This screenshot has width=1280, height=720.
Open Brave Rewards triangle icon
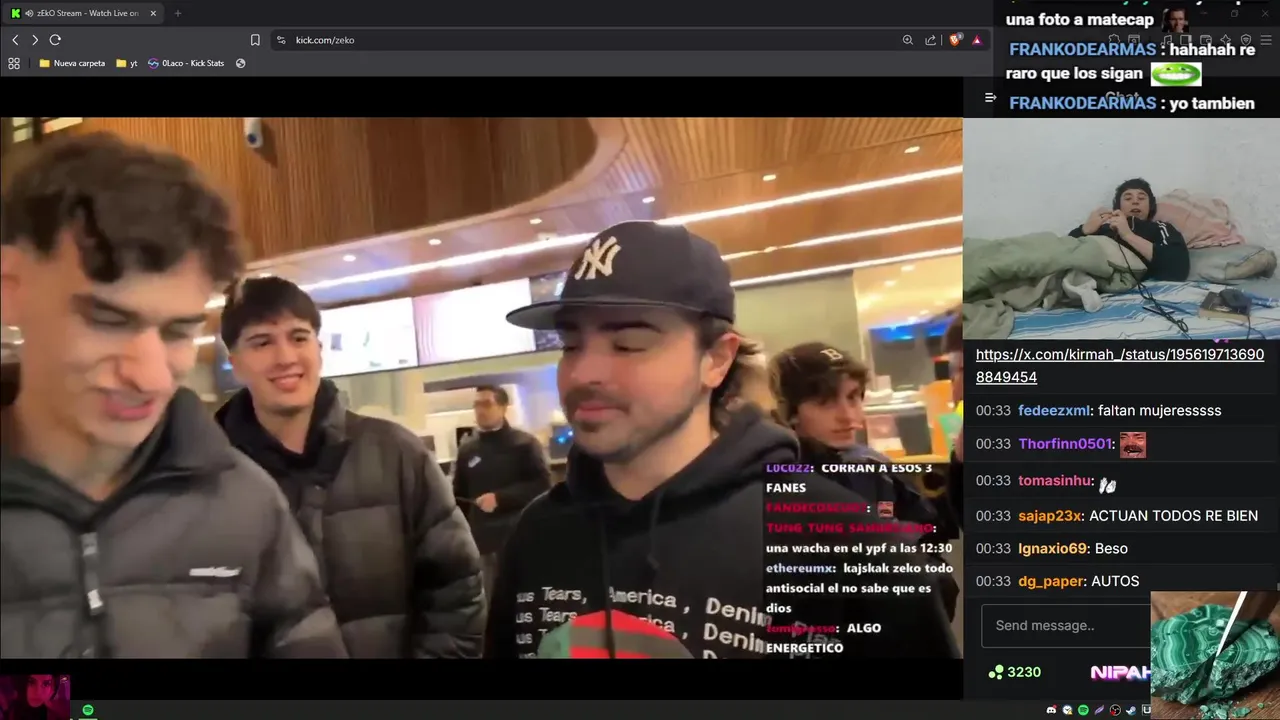coord(977,40)
